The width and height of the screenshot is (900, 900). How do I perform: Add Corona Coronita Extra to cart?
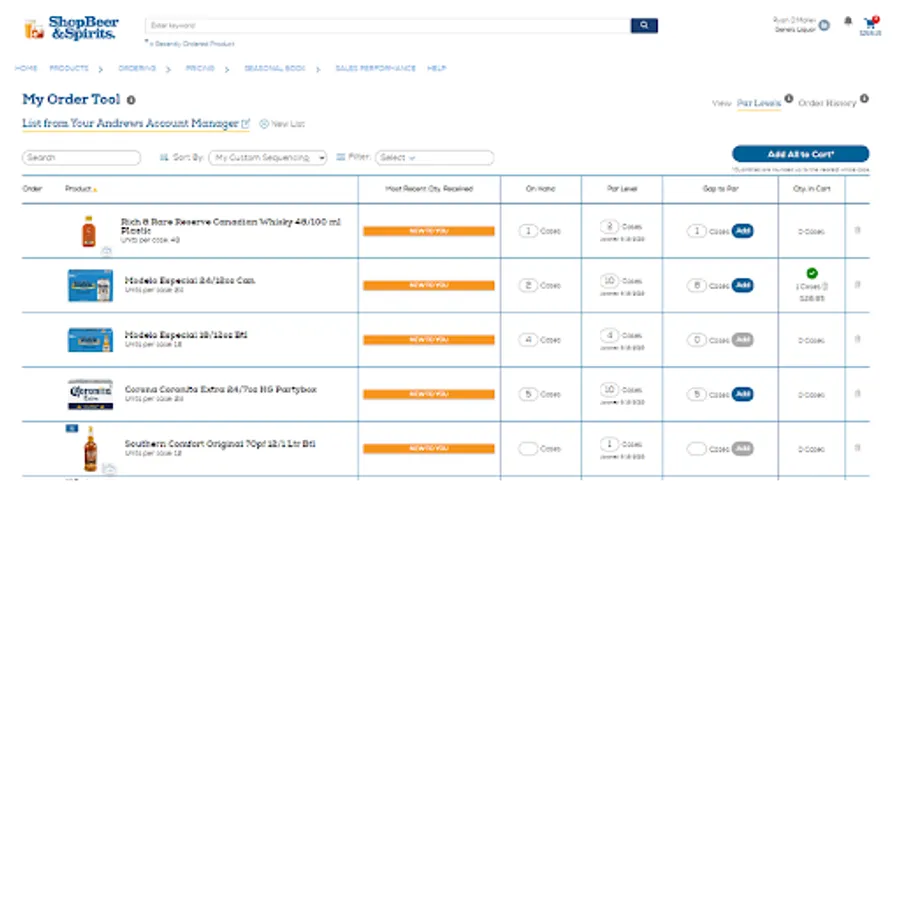(x=743, y=394)
